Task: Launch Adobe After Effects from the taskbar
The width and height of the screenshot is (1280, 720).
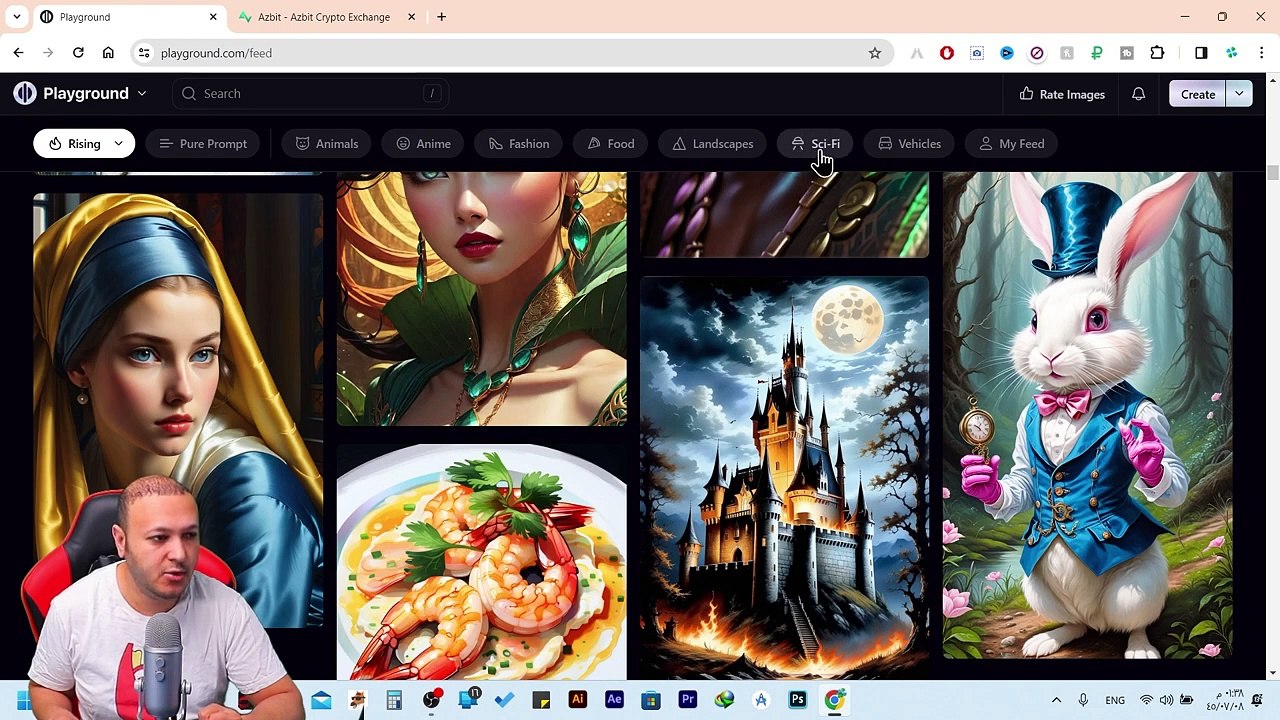Action: click(x=614, y=700)
